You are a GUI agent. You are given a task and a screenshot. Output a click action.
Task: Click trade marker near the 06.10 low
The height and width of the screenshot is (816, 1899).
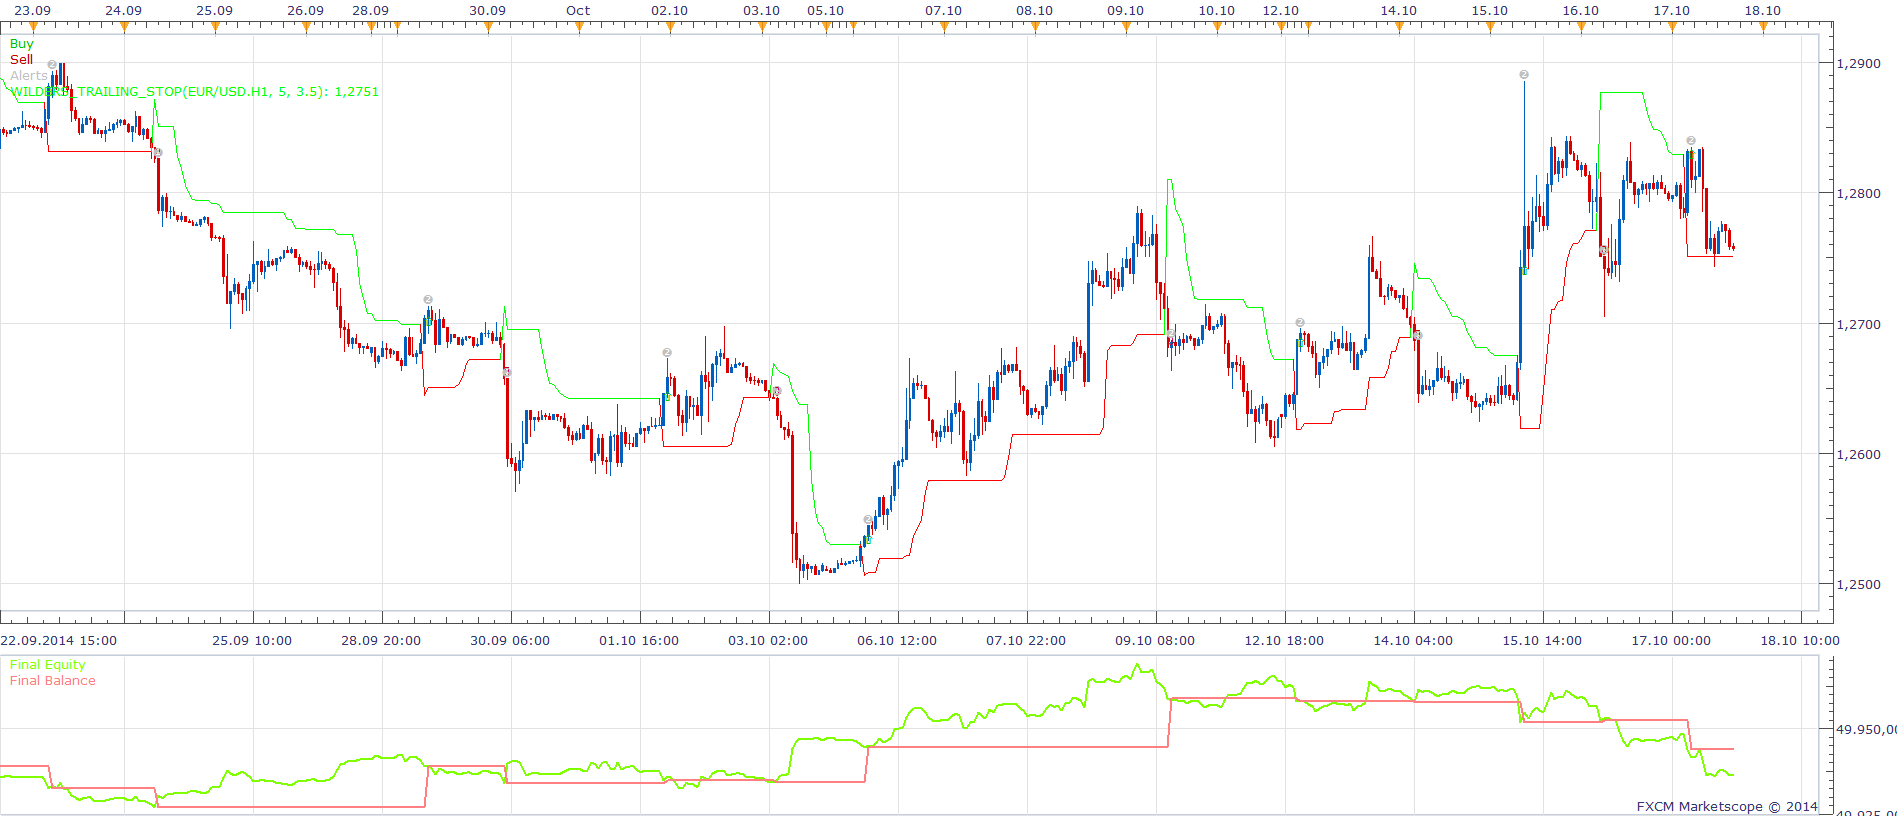click(868, 520)
